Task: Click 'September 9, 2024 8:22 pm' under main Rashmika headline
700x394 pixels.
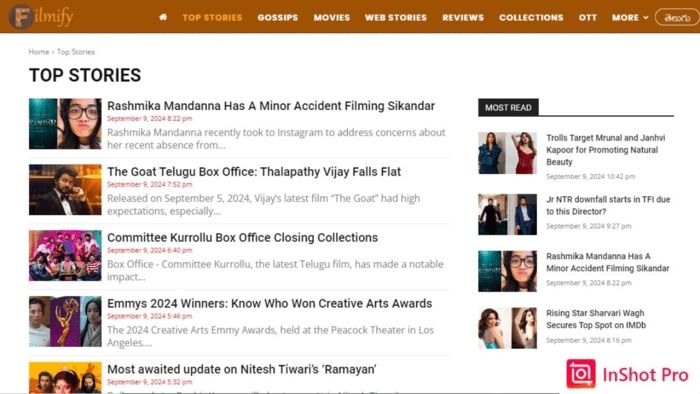Action: pos(150,118)
